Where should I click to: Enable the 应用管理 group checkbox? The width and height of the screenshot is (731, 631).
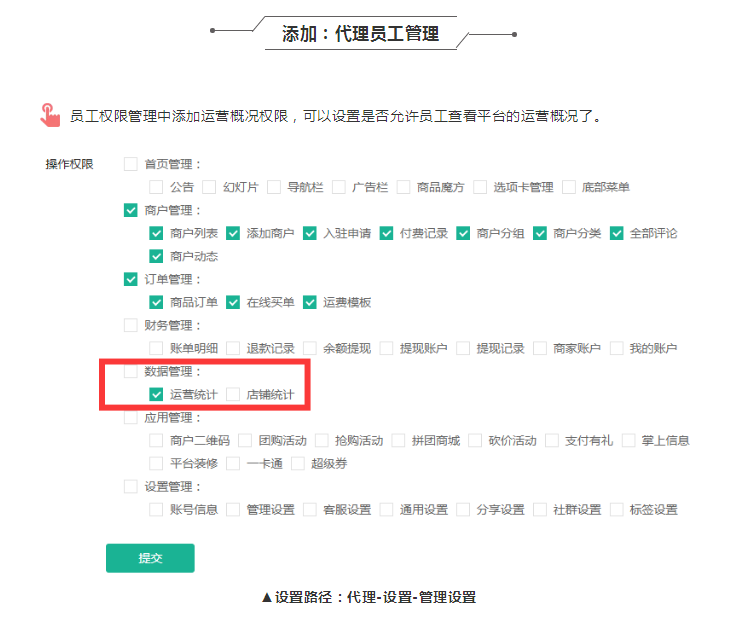pos(131,417)
